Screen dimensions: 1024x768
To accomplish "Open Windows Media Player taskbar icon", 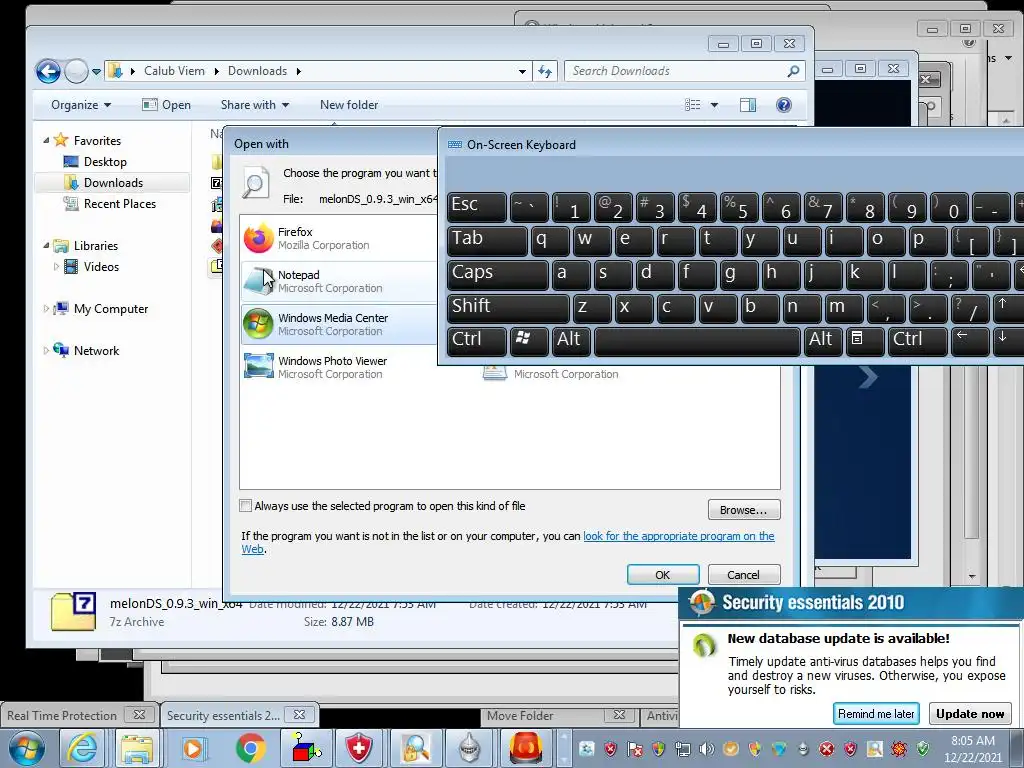I will tap(193, 748).
